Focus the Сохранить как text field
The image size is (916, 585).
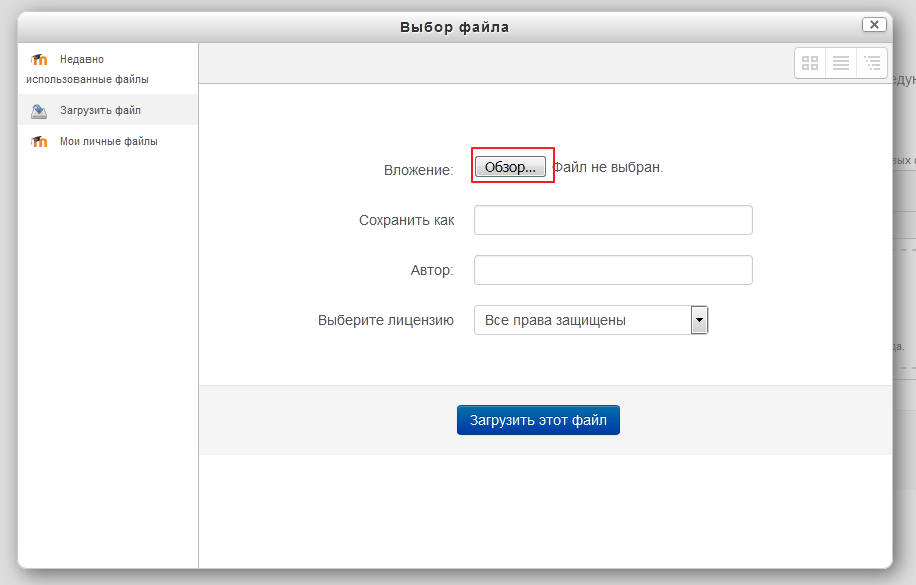pyautogui.click(x=613, y=220)
